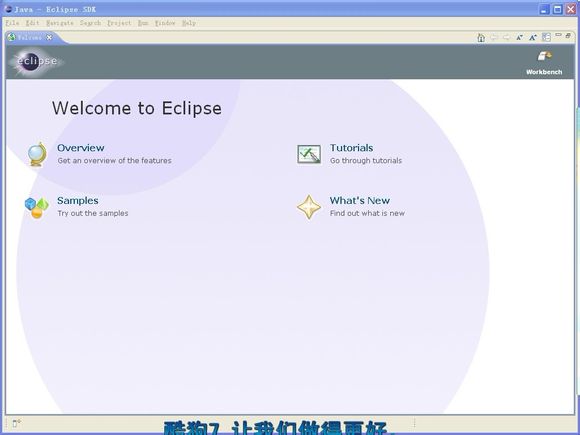Restore the Welcome view panel
580x435 pixels.
pos(568,36)
